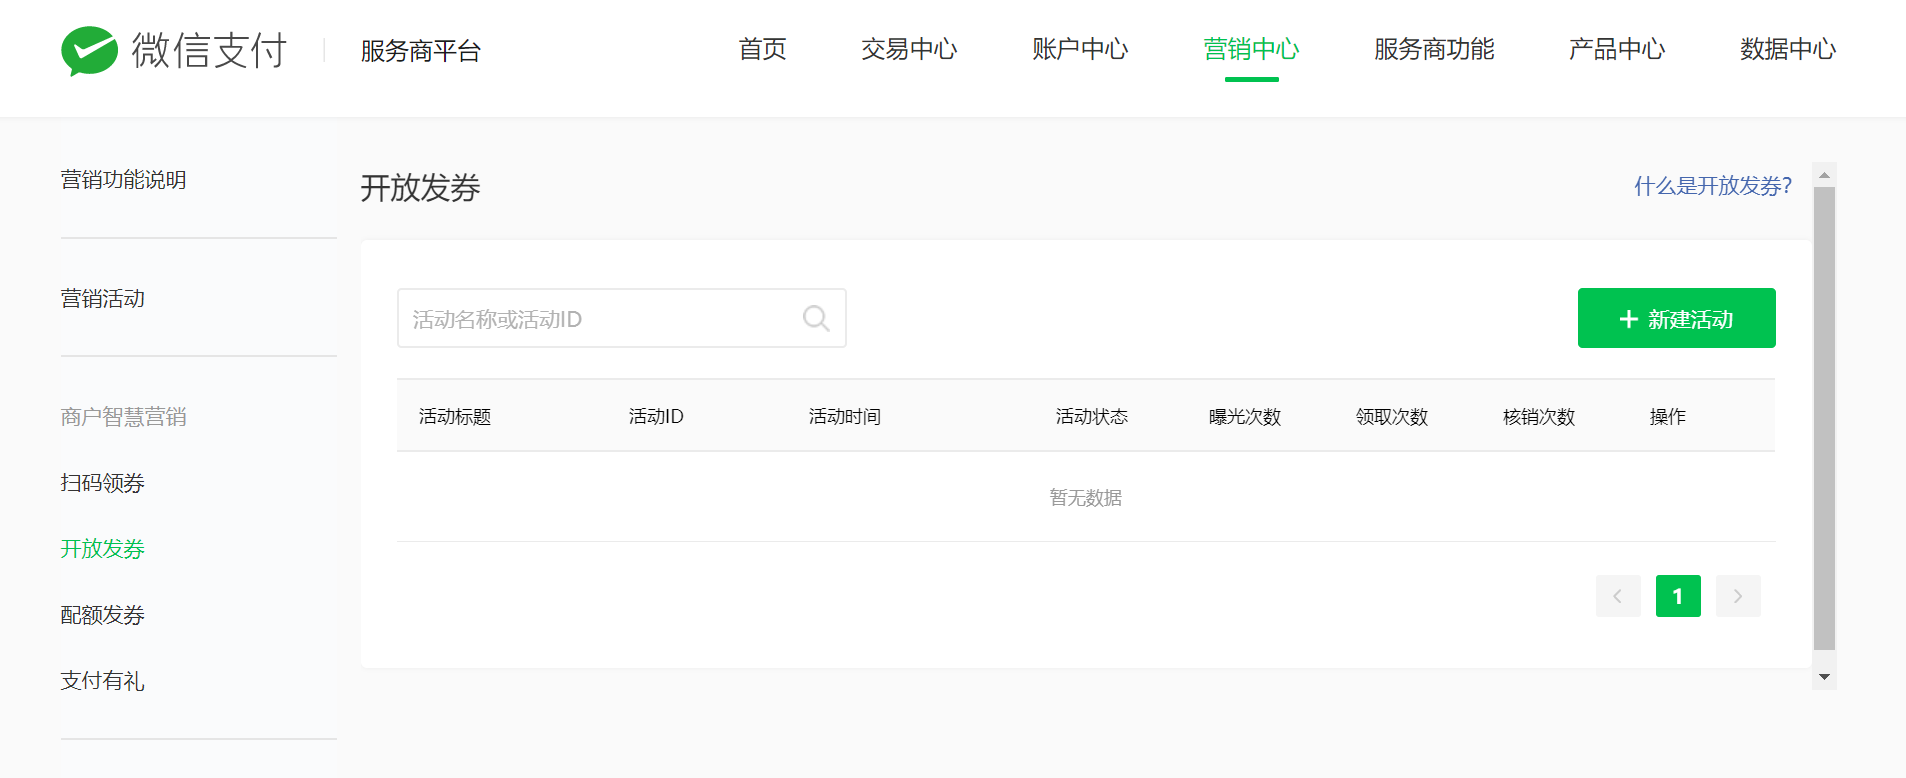The image size is (1906, 778).
Task: Open 账户中心 in top navigation
Action: (x=1080, y=49)
